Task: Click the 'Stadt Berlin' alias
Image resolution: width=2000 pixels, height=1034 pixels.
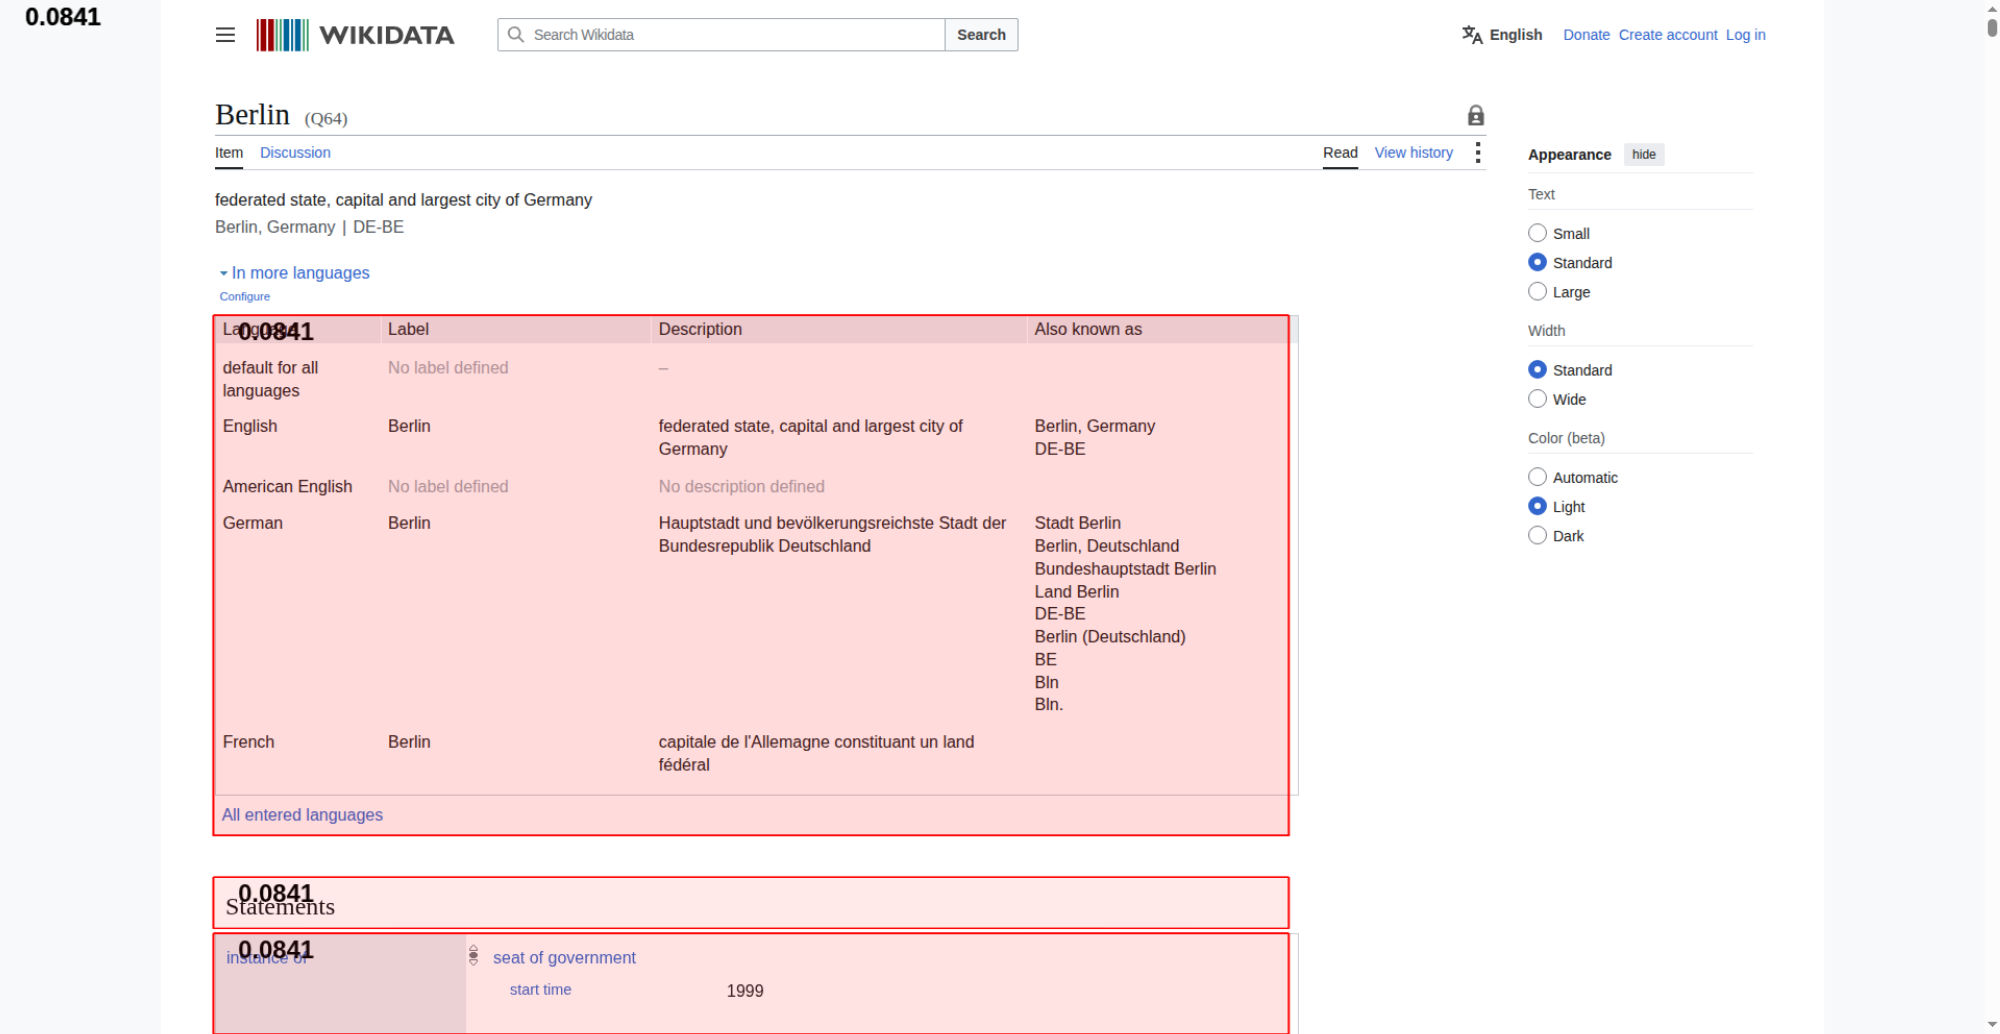Action: tap(1077, 523)
